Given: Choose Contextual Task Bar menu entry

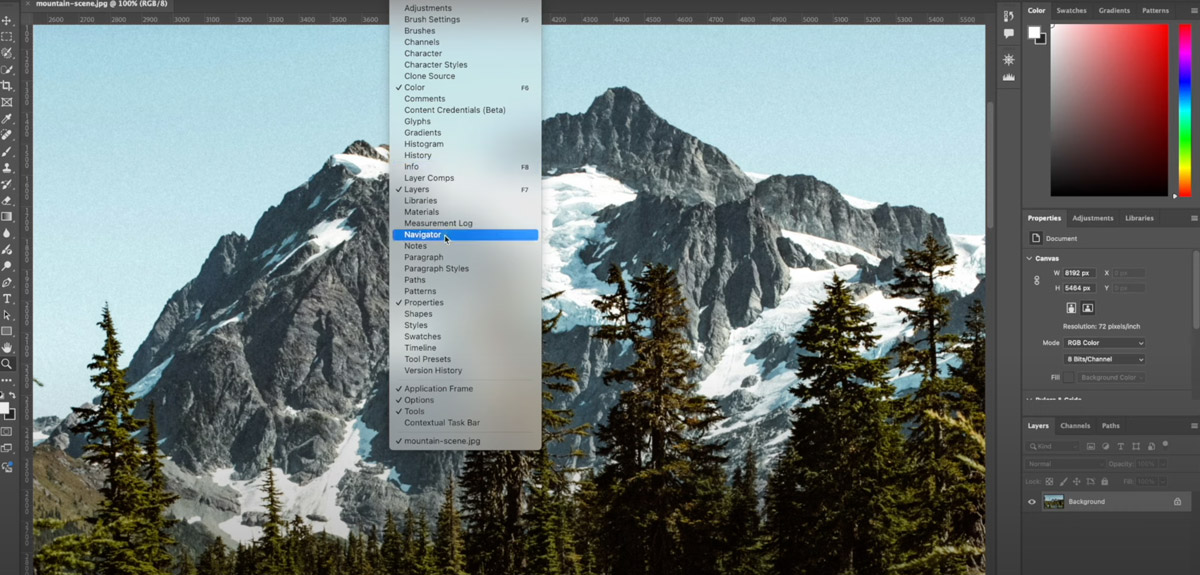Looking at the screenshot, I should point(464,423).
